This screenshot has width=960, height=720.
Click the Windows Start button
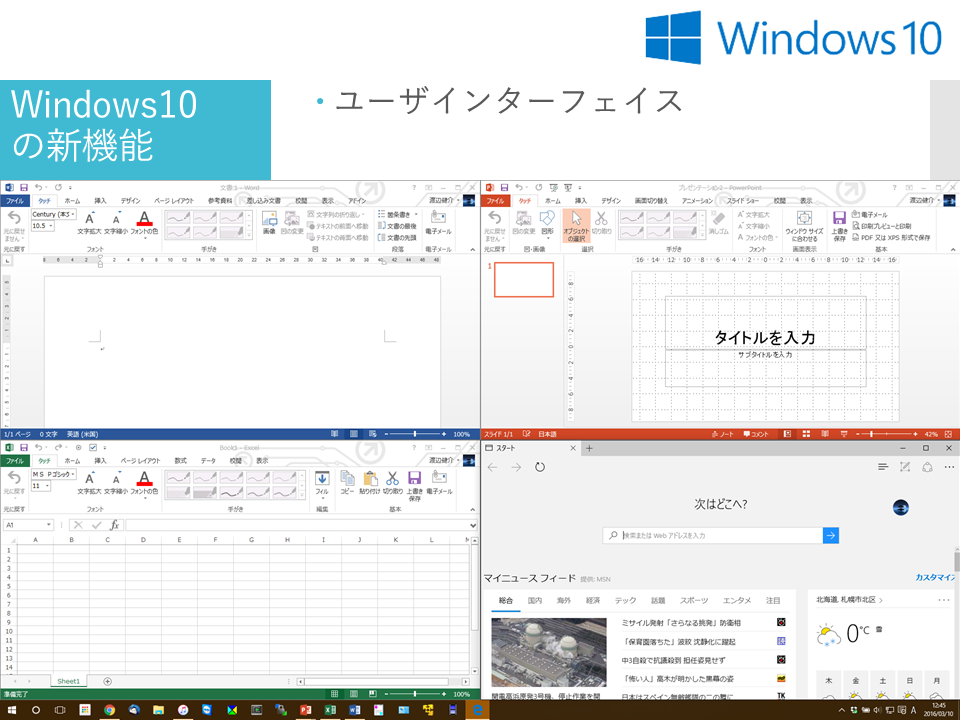[x=11, y=710]
